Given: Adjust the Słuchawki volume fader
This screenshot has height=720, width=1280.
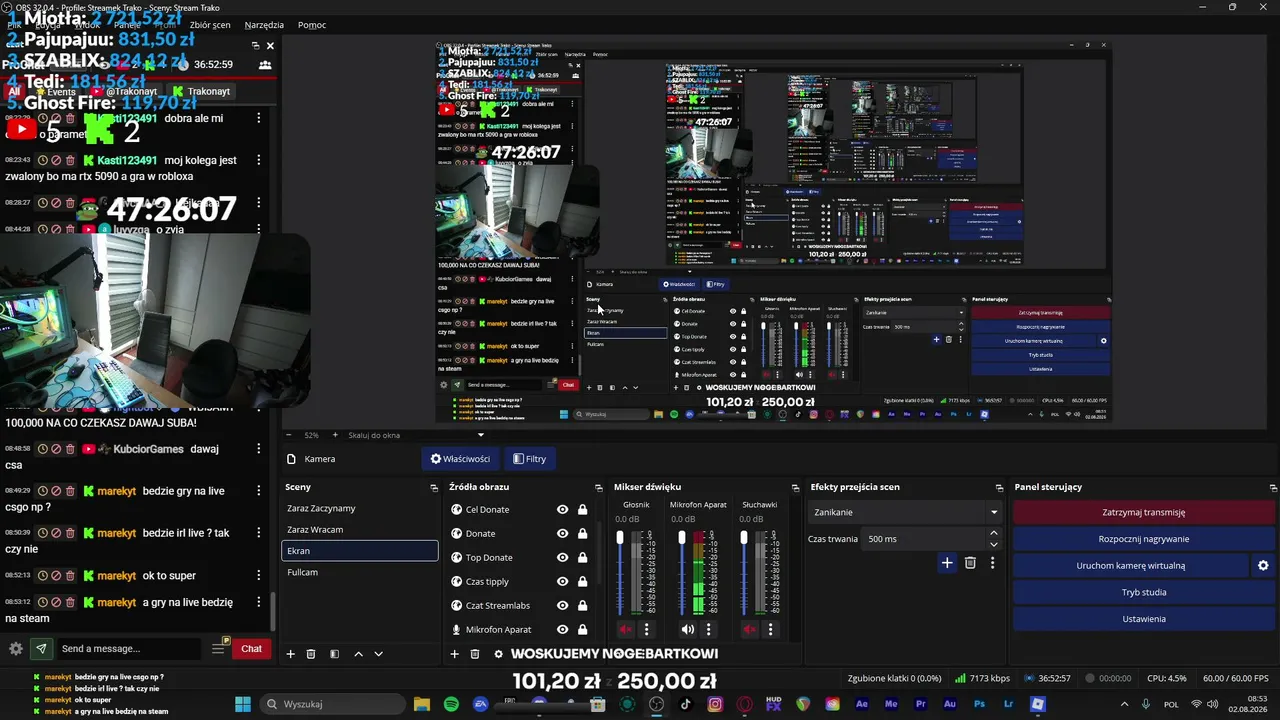Looking at the screenshot, I should pos(744,539).
